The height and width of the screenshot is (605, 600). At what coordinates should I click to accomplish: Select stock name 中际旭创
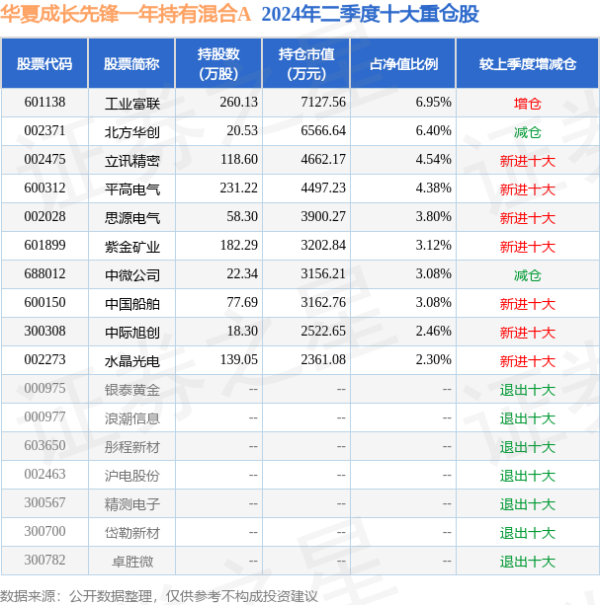coord(132,332)
